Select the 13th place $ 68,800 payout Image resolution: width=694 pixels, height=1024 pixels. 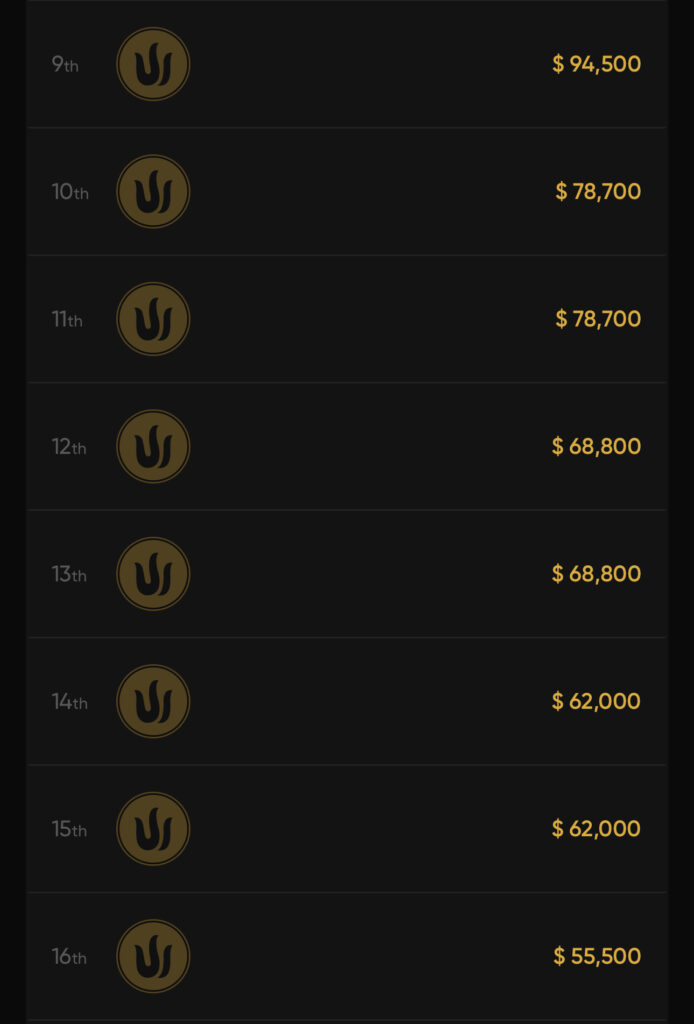pyautogui.click(x=596, y=574)
